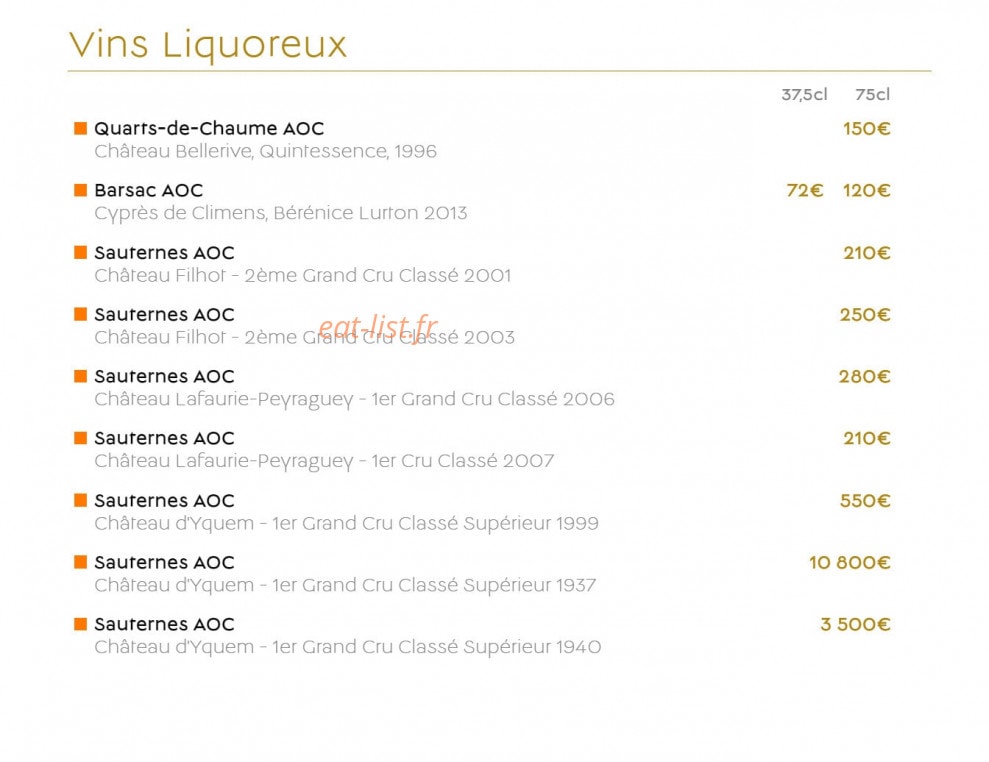989x762 pixels.
Task: Select the bullet before Château Filhot 2001 entry
Action: coord(80,252)
